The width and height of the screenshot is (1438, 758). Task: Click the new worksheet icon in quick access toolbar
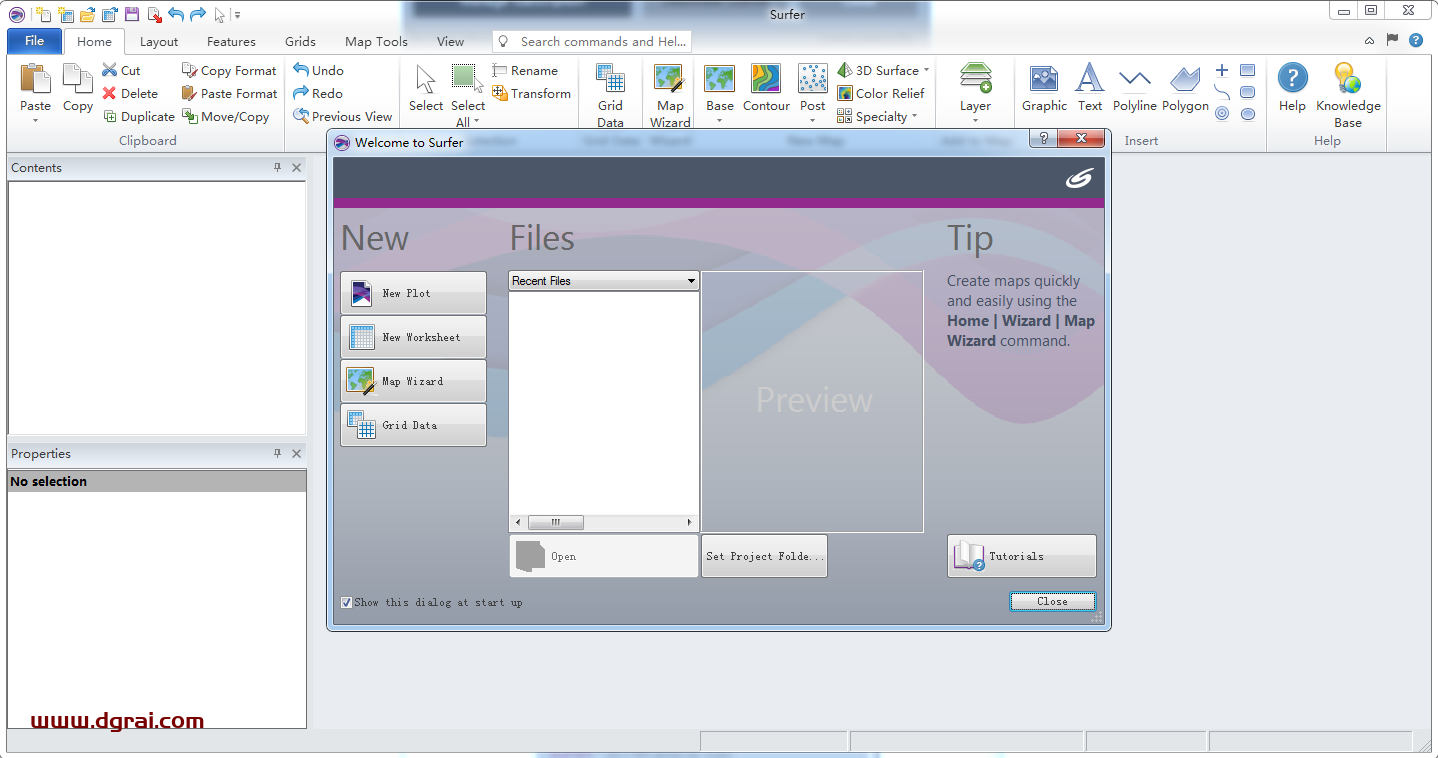tap(66, 14)
